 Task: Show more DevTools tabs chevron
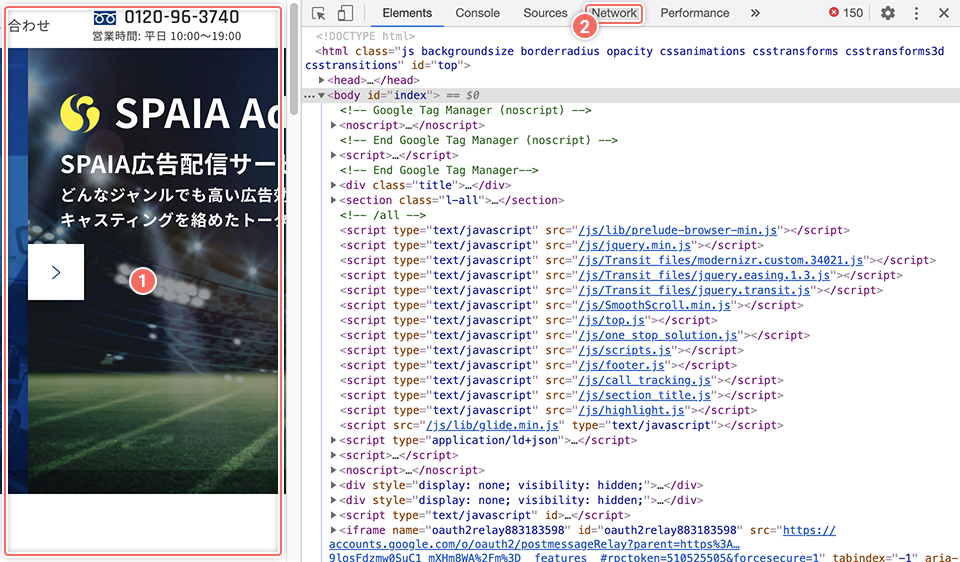tap(755, 13)
